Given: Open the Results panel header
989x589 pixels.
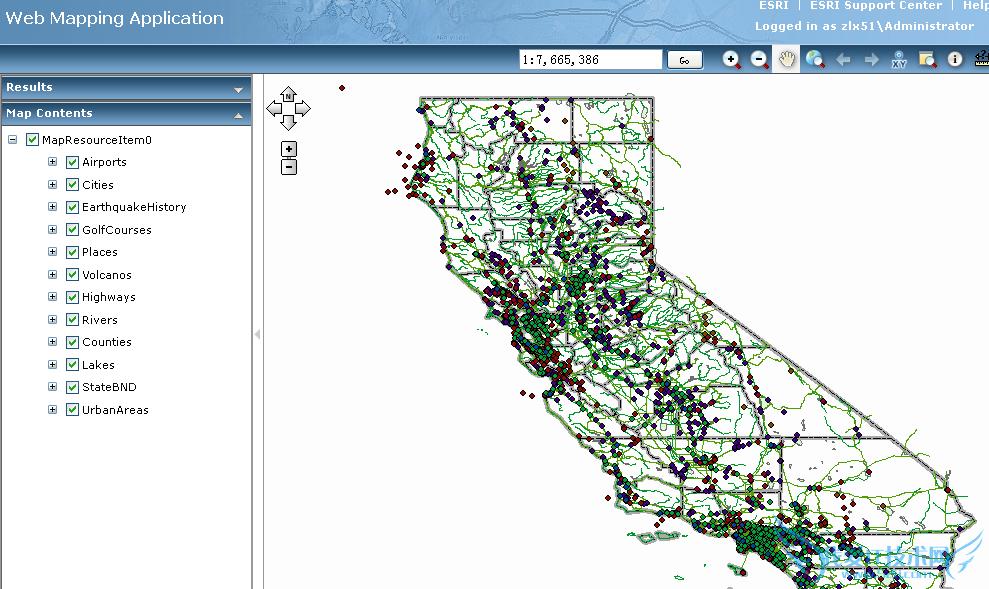Looking at the screenshot, I should [x=126, y=88].
